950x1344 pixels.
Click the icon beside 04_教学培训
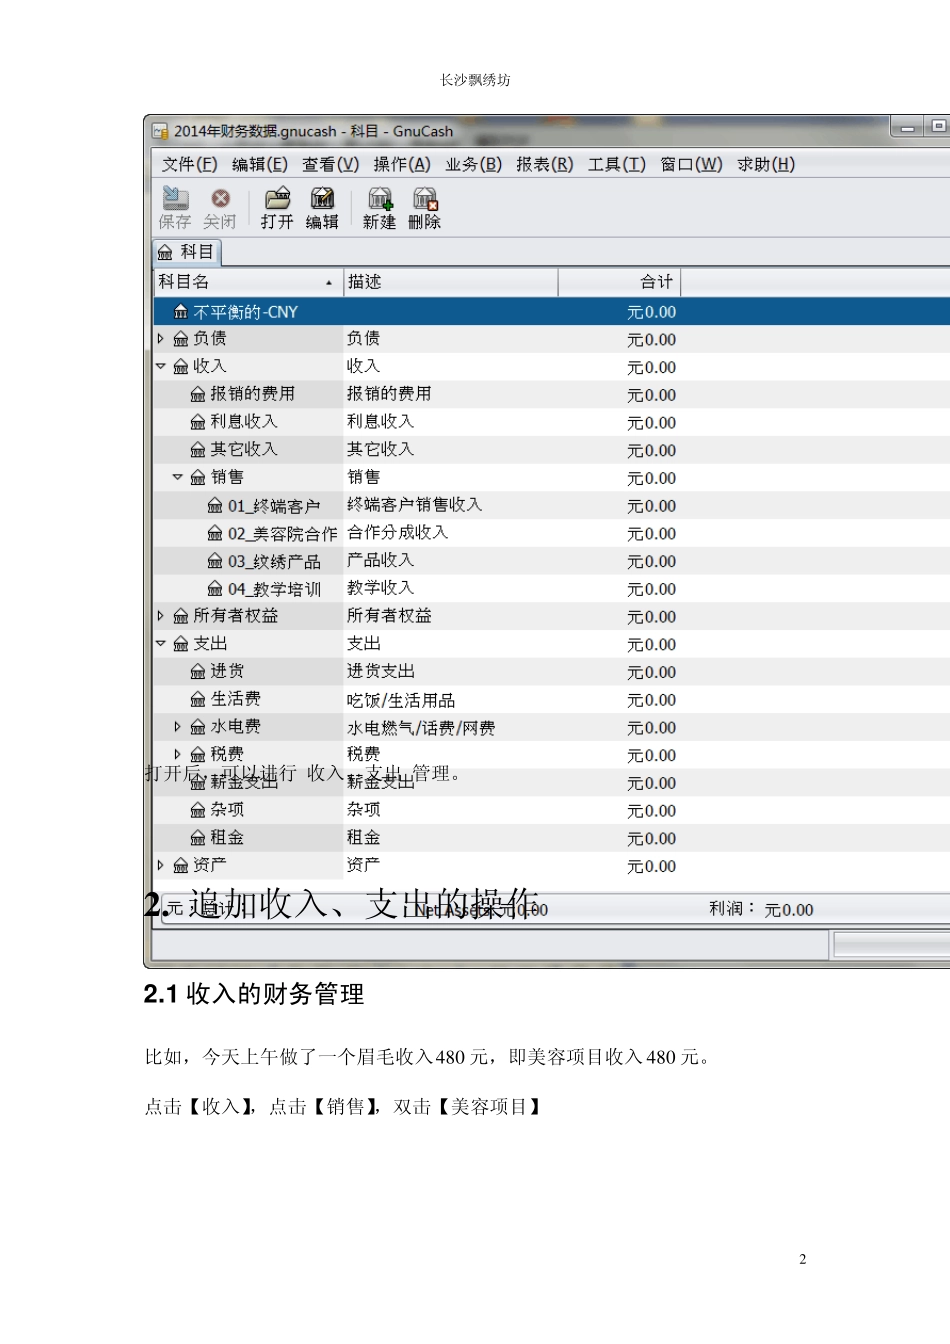tap(215, 589)
